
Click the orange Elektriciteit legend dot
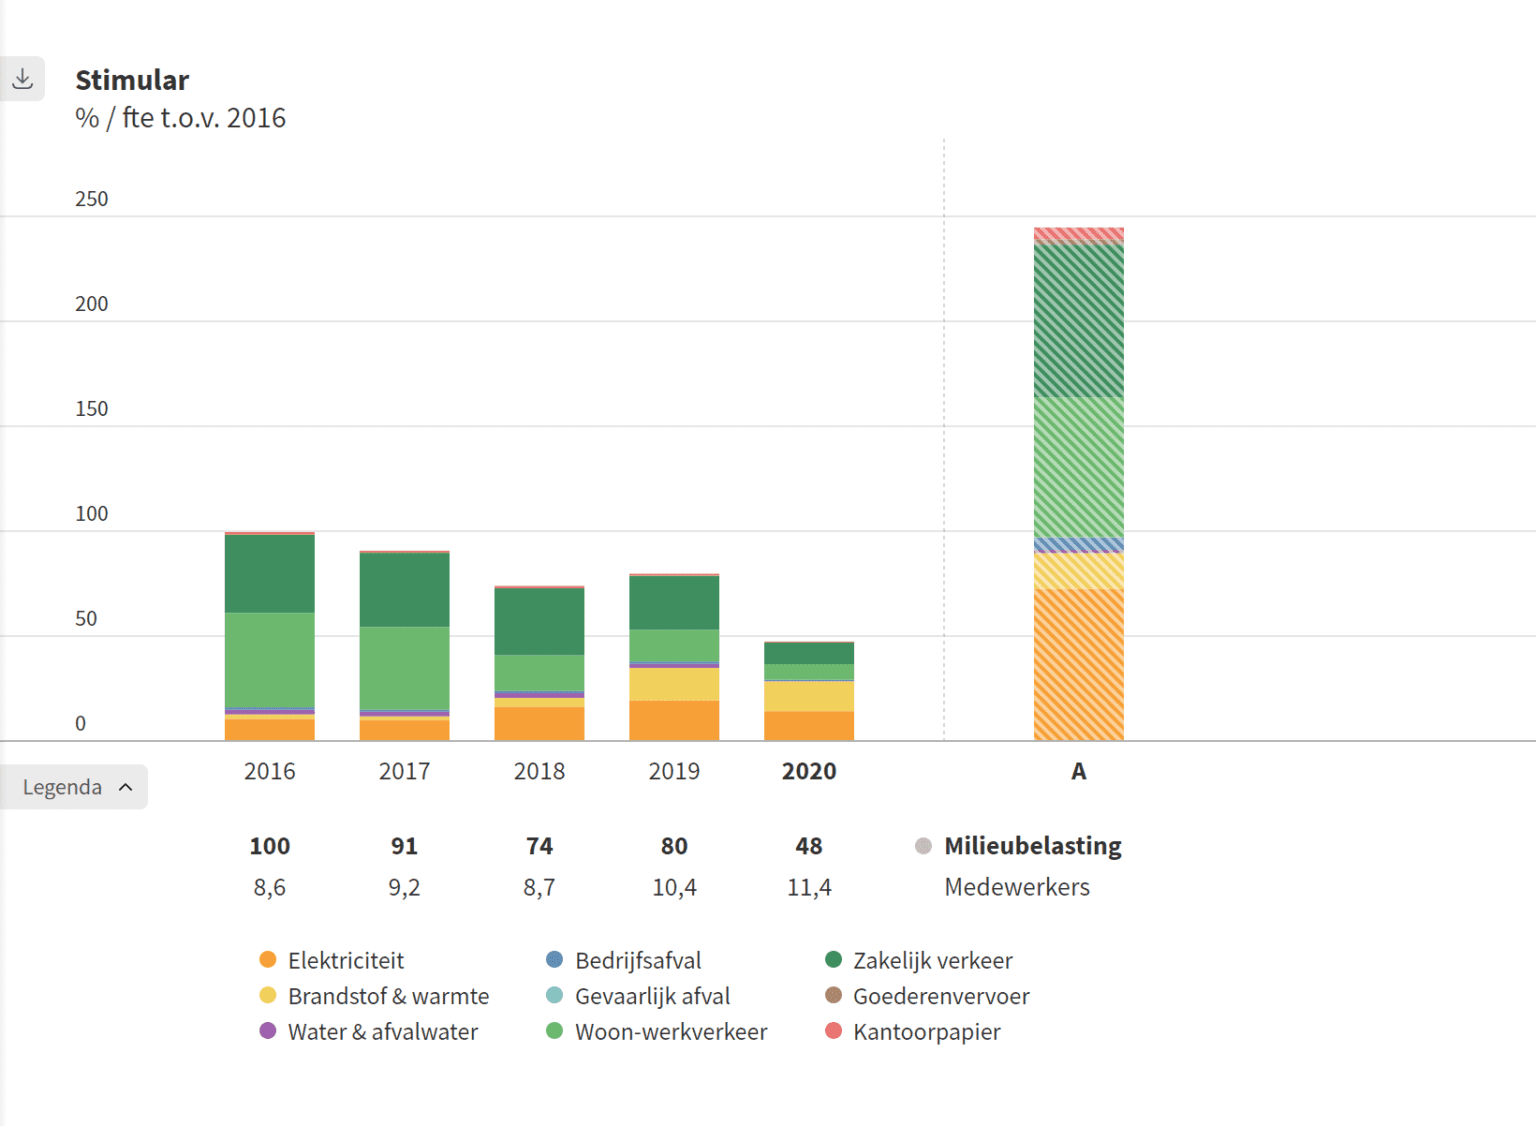[267, 959]
